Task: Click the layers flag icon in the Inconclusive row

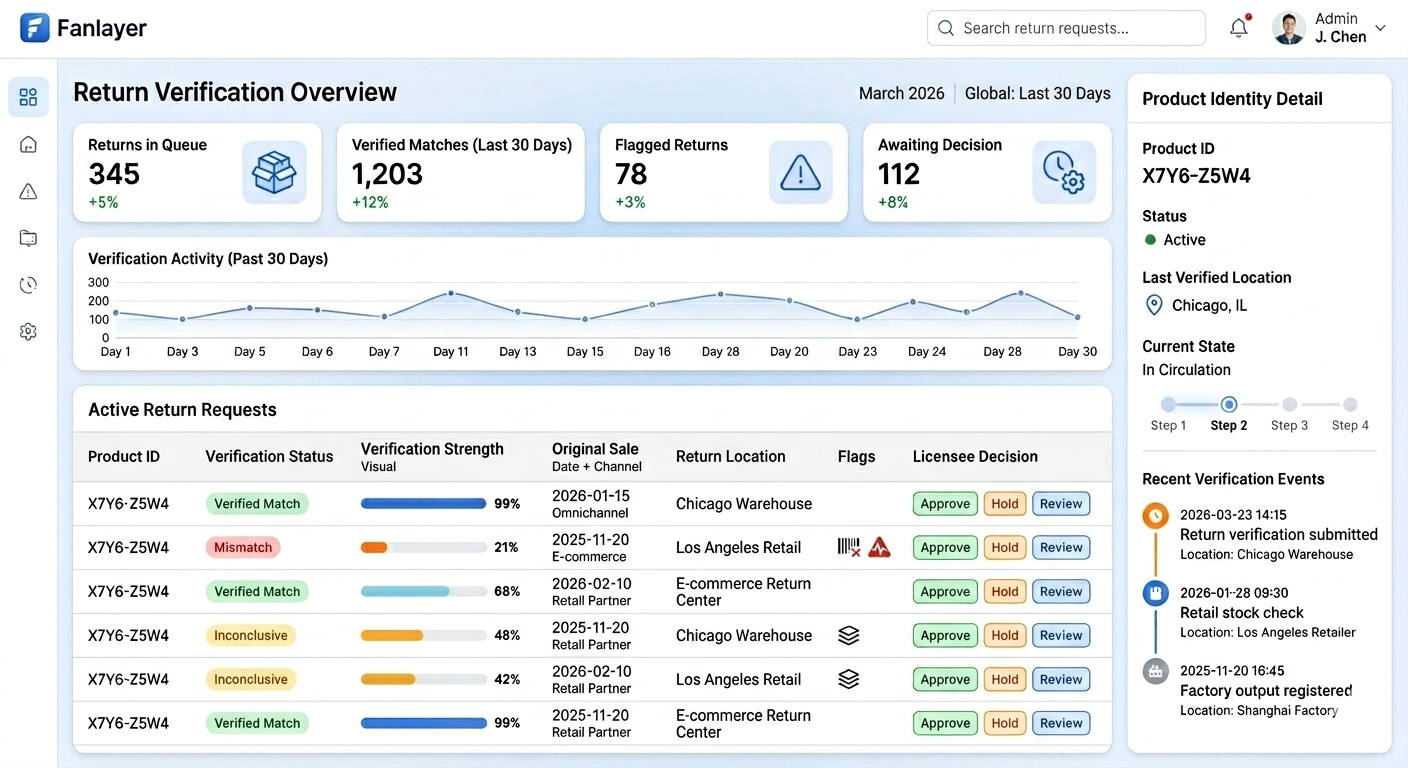Action: click(849, 635)
